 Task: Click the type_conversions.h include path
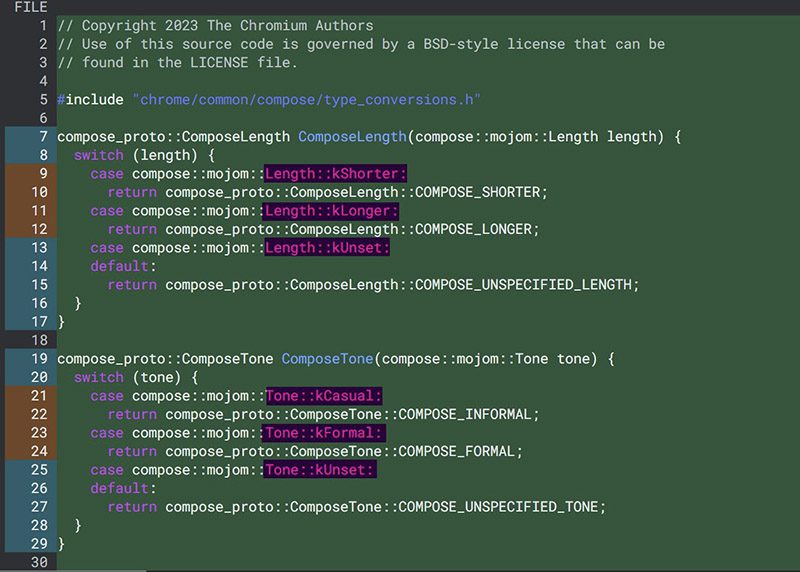306,100
